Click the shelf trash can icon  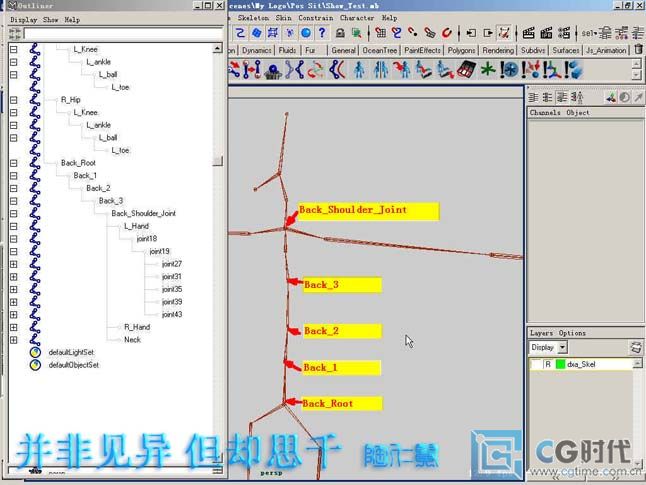pyautogui.click(x=639, y=50)
